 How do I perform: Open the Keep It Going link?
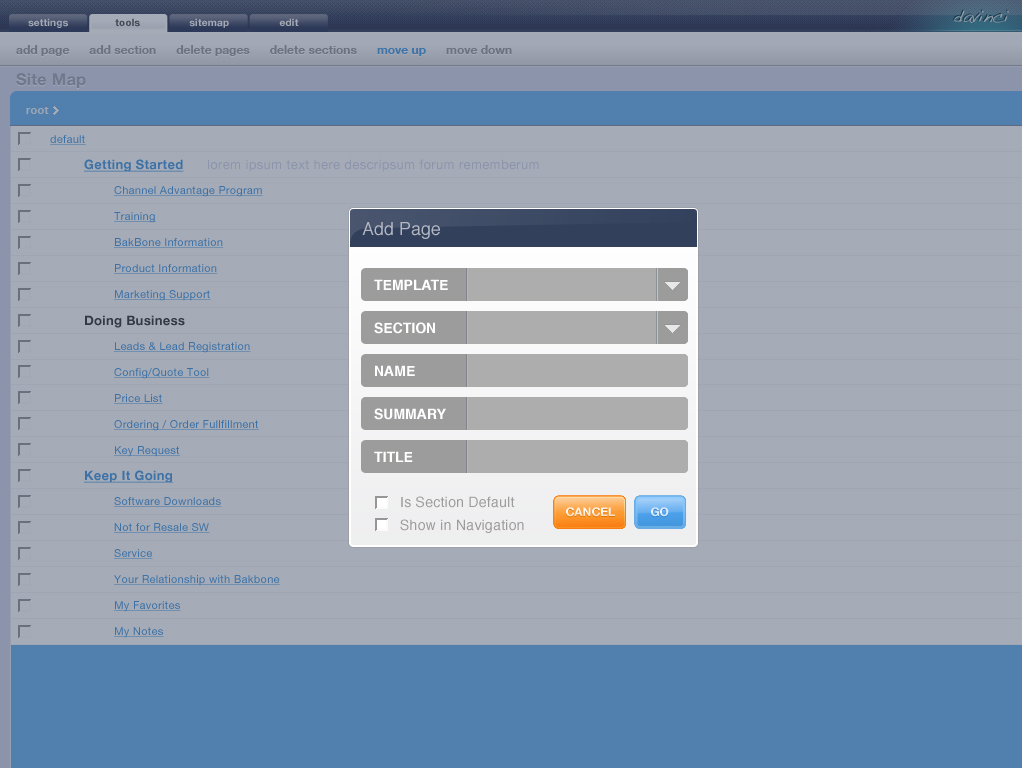pyautogui.click(x=128, y=475)
